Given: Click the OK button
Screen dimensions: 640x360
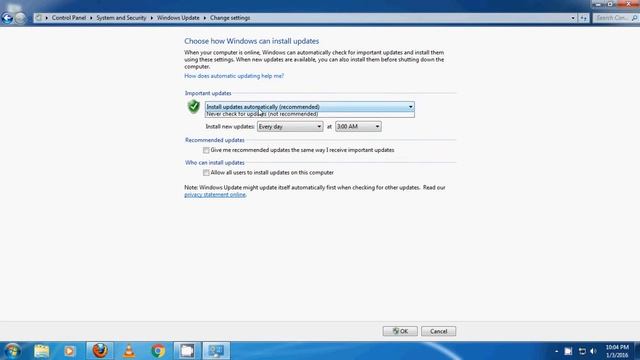Looking at the screenshot, I should (x=400, y=331).
